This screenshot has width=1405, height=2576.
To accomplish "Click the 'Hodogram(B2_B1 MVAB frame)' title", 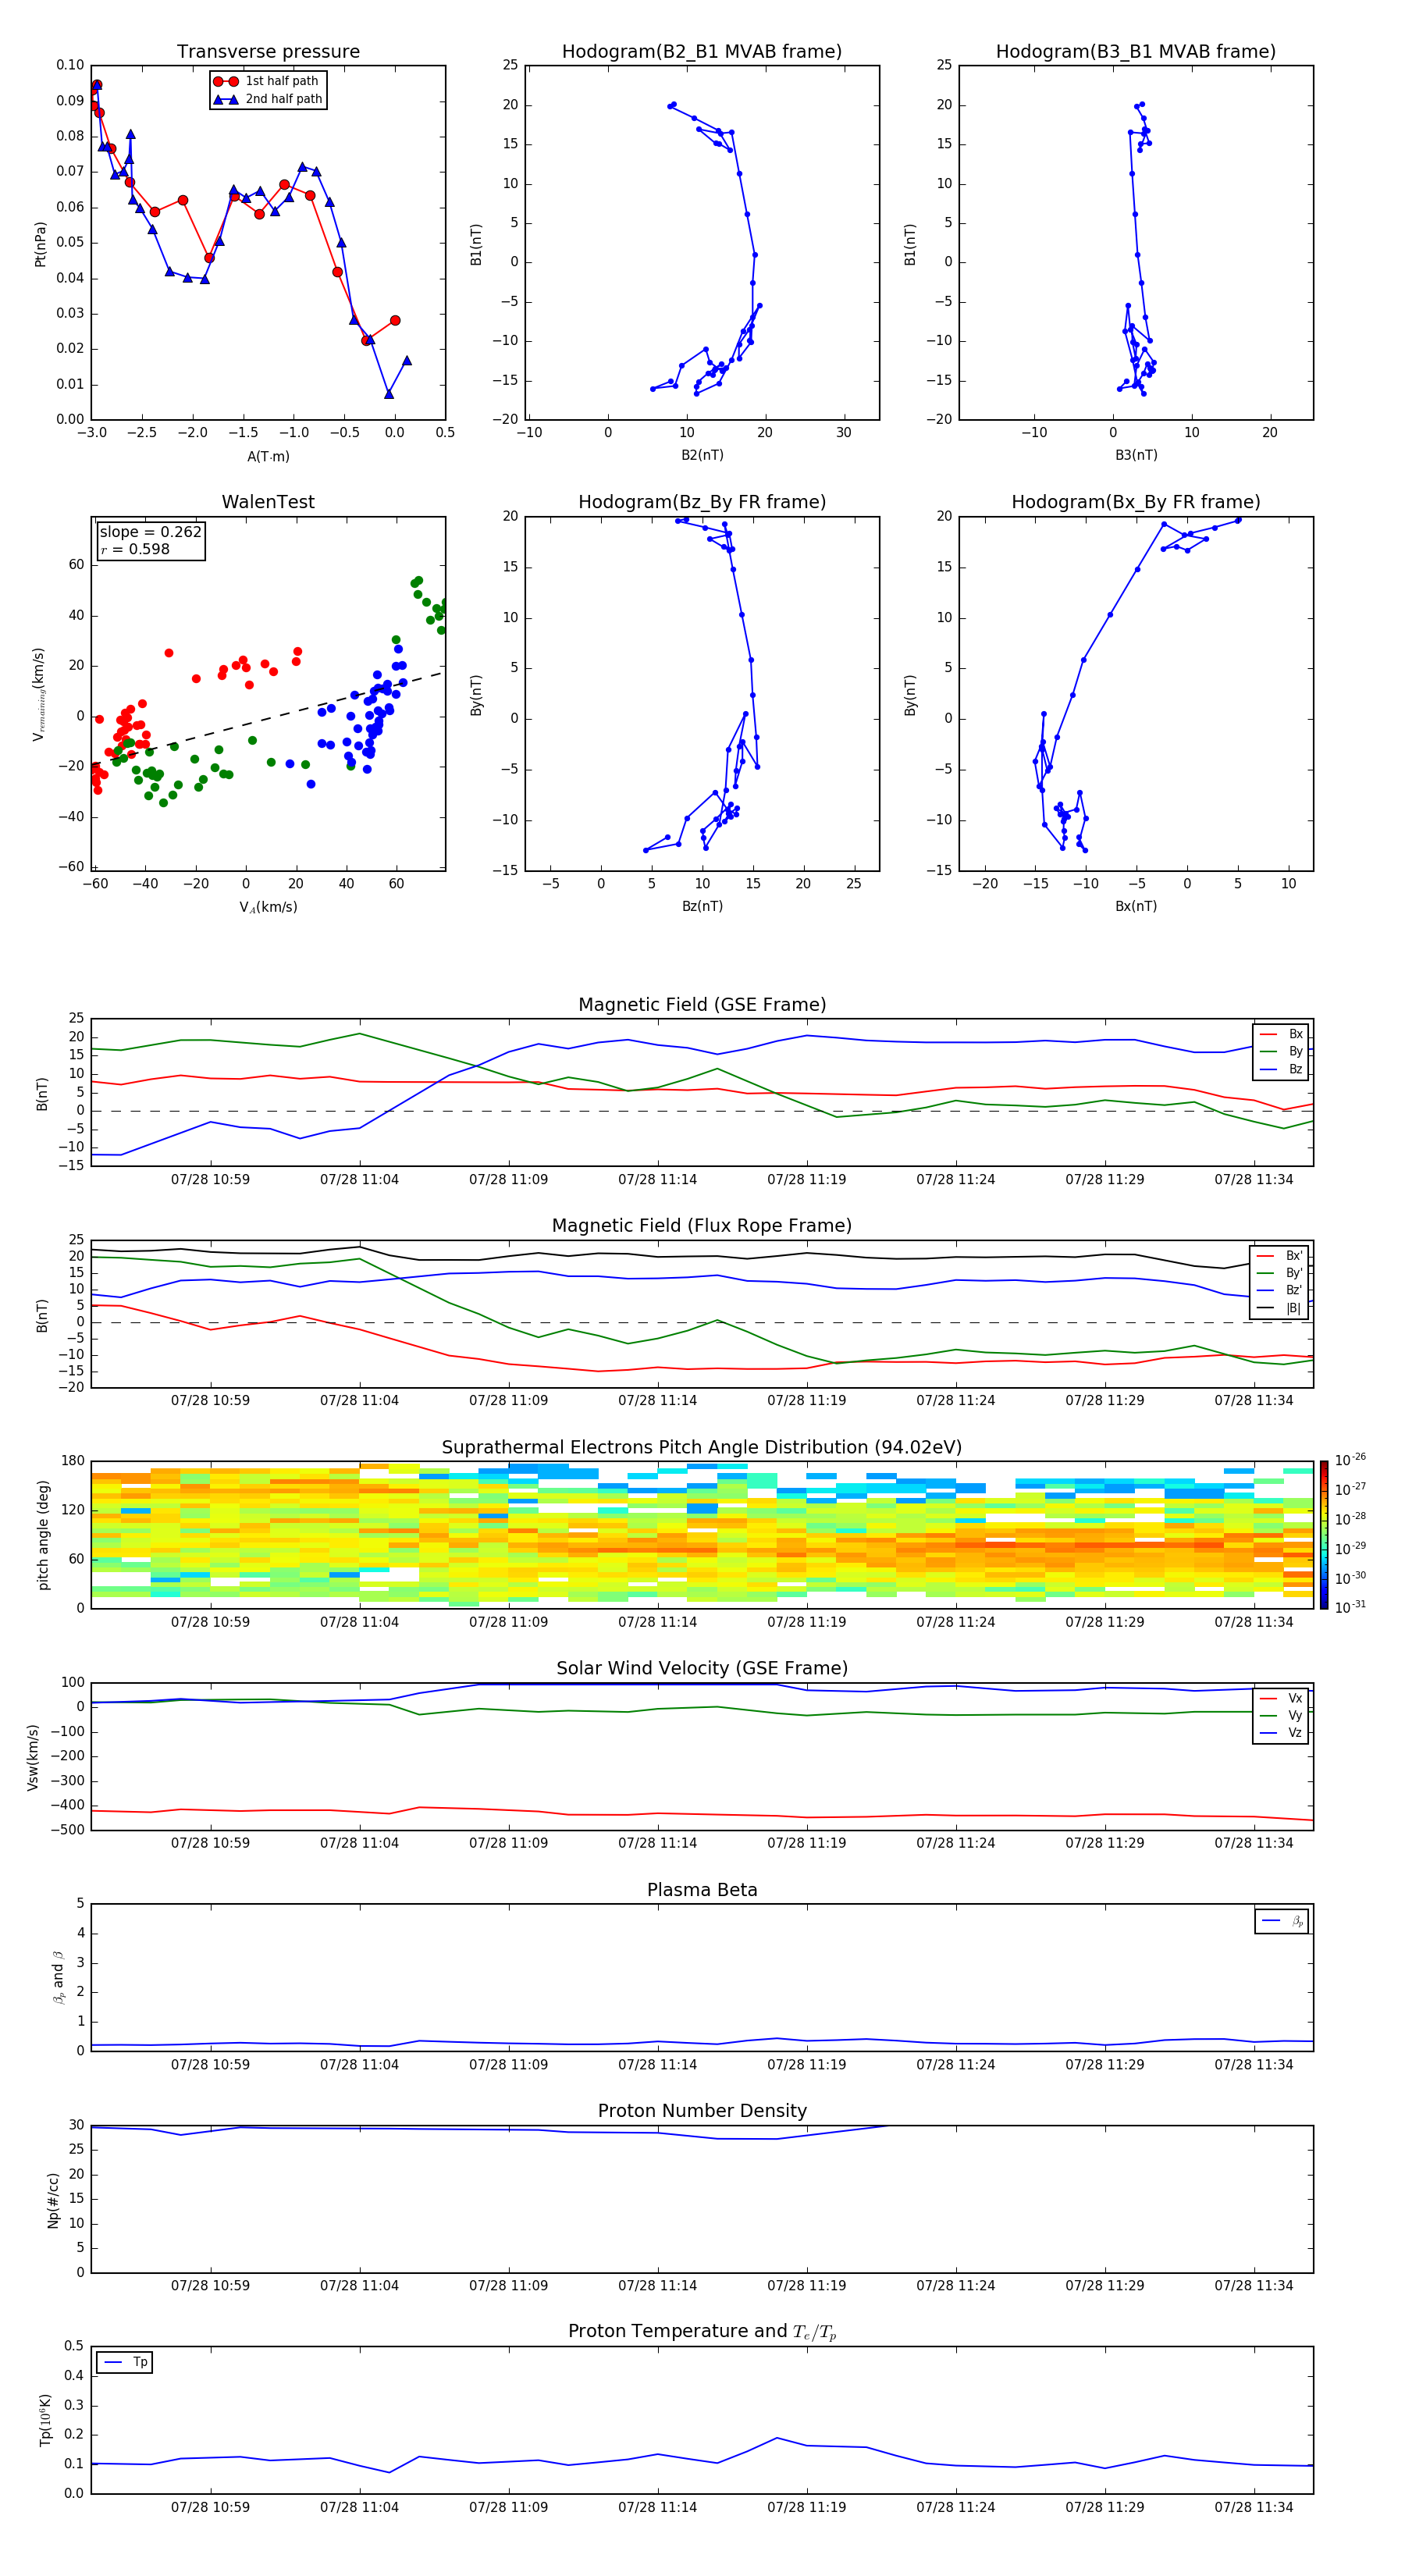I will pyautogui.click(x=702, y=51).
